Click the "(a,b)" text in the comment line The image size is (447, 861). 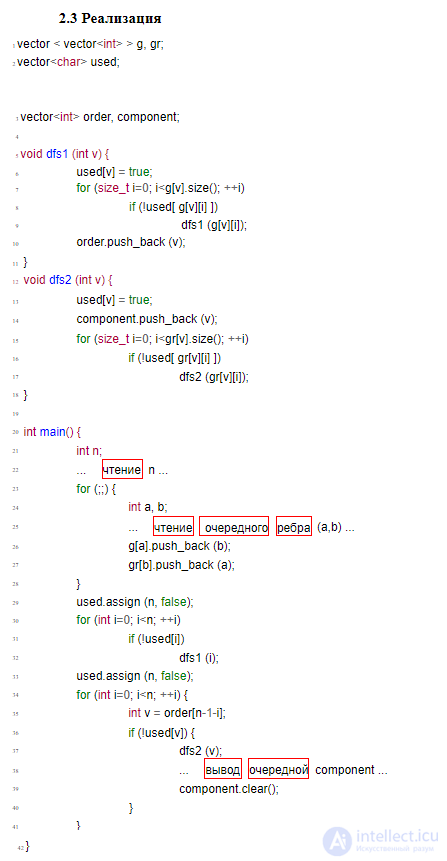pos(329,528)
